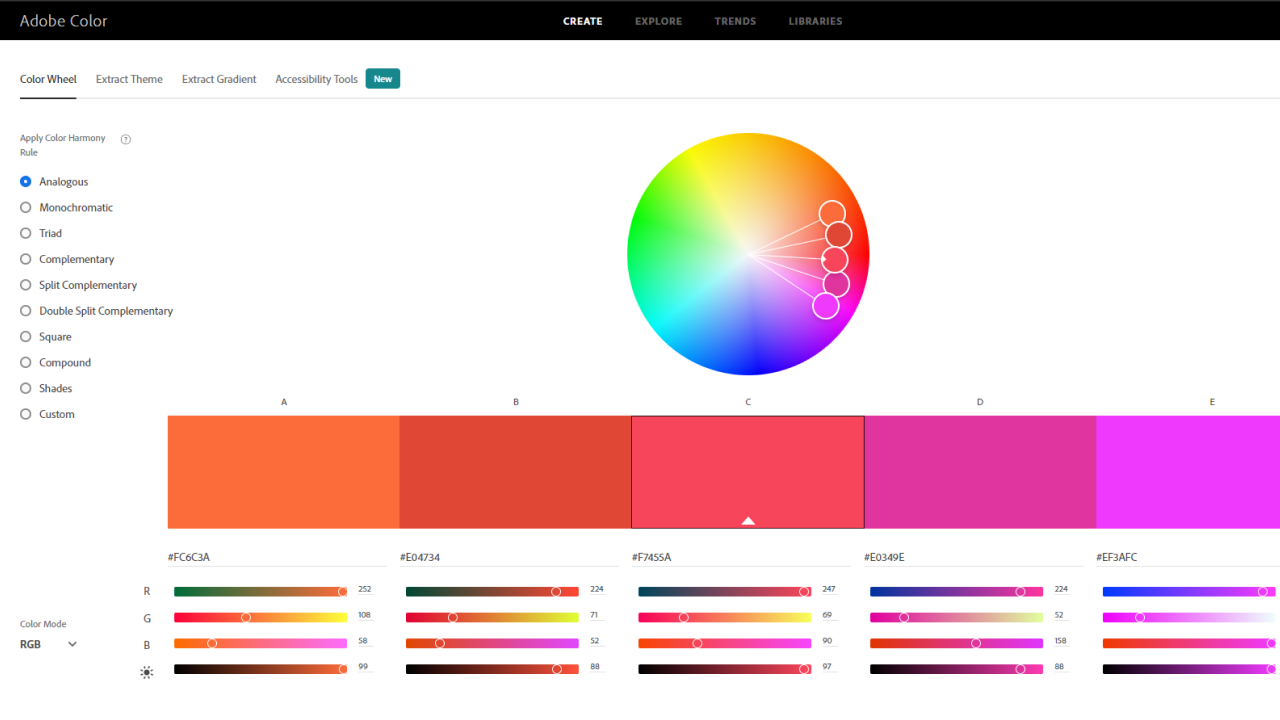1280x720 pixels.
Task: Open the Explore menu item
Action: pos(658,21)
